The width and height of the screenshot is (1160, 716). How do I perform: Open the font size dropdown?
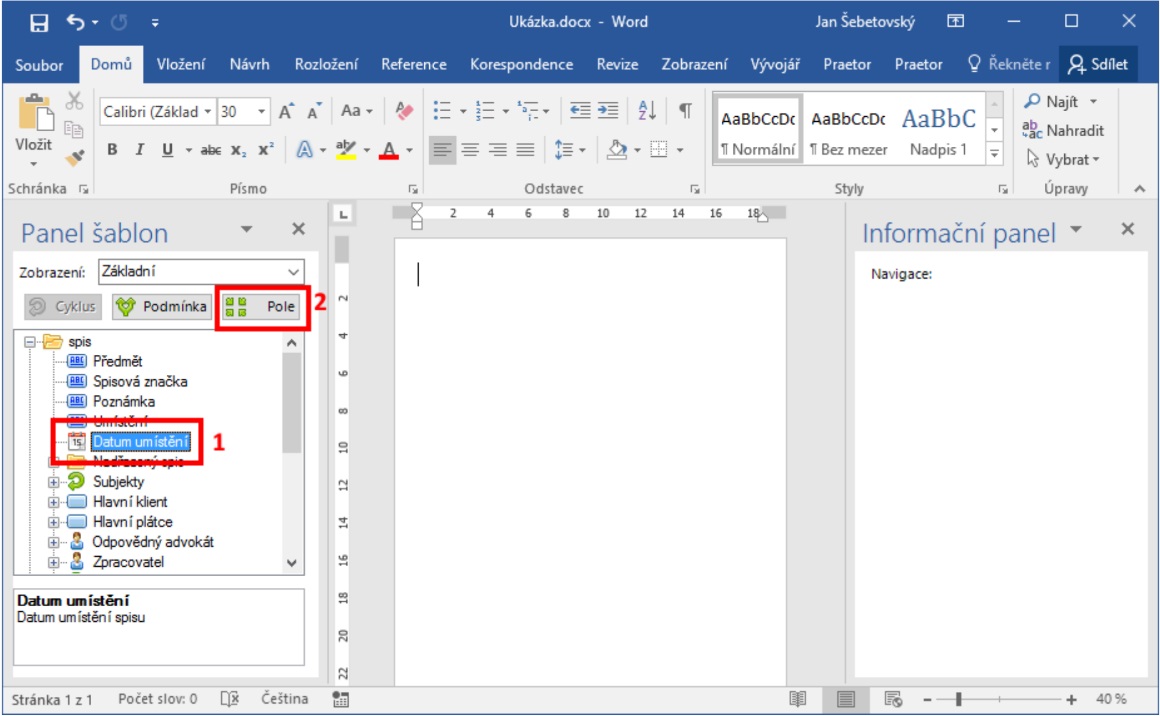(262, 112)
